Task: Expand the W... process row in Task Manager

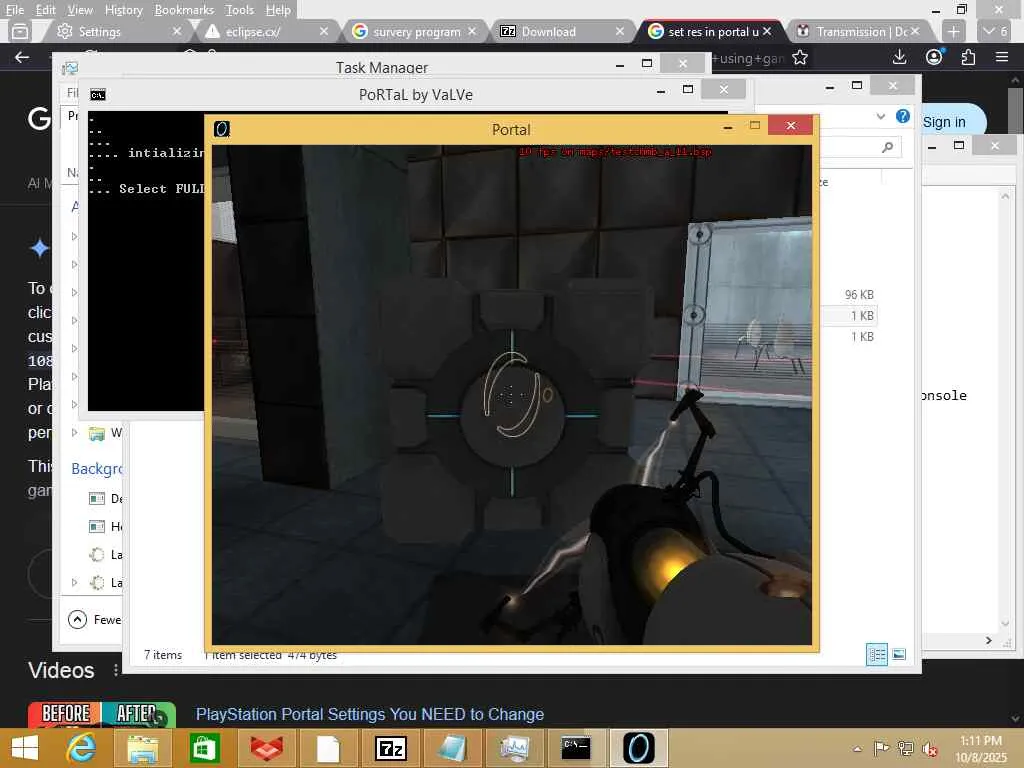Action: (74, 432)
